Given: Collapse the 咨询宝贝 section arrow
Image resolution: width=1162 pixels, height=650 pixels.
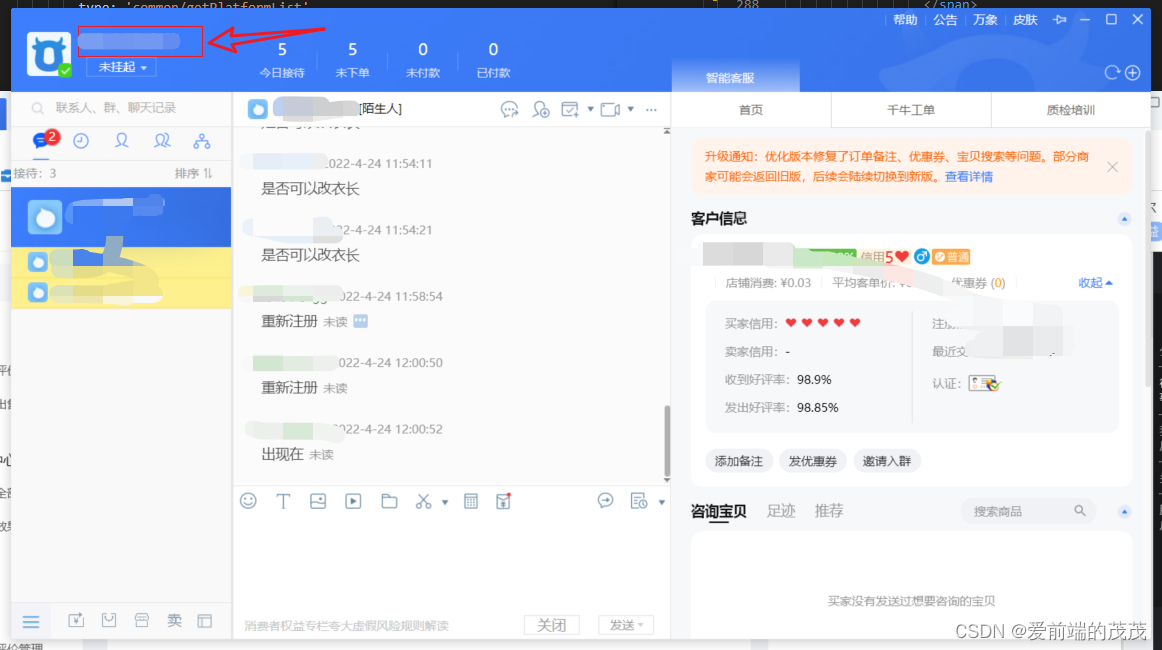Looking at the screenshot, I should click(1124, 511).
